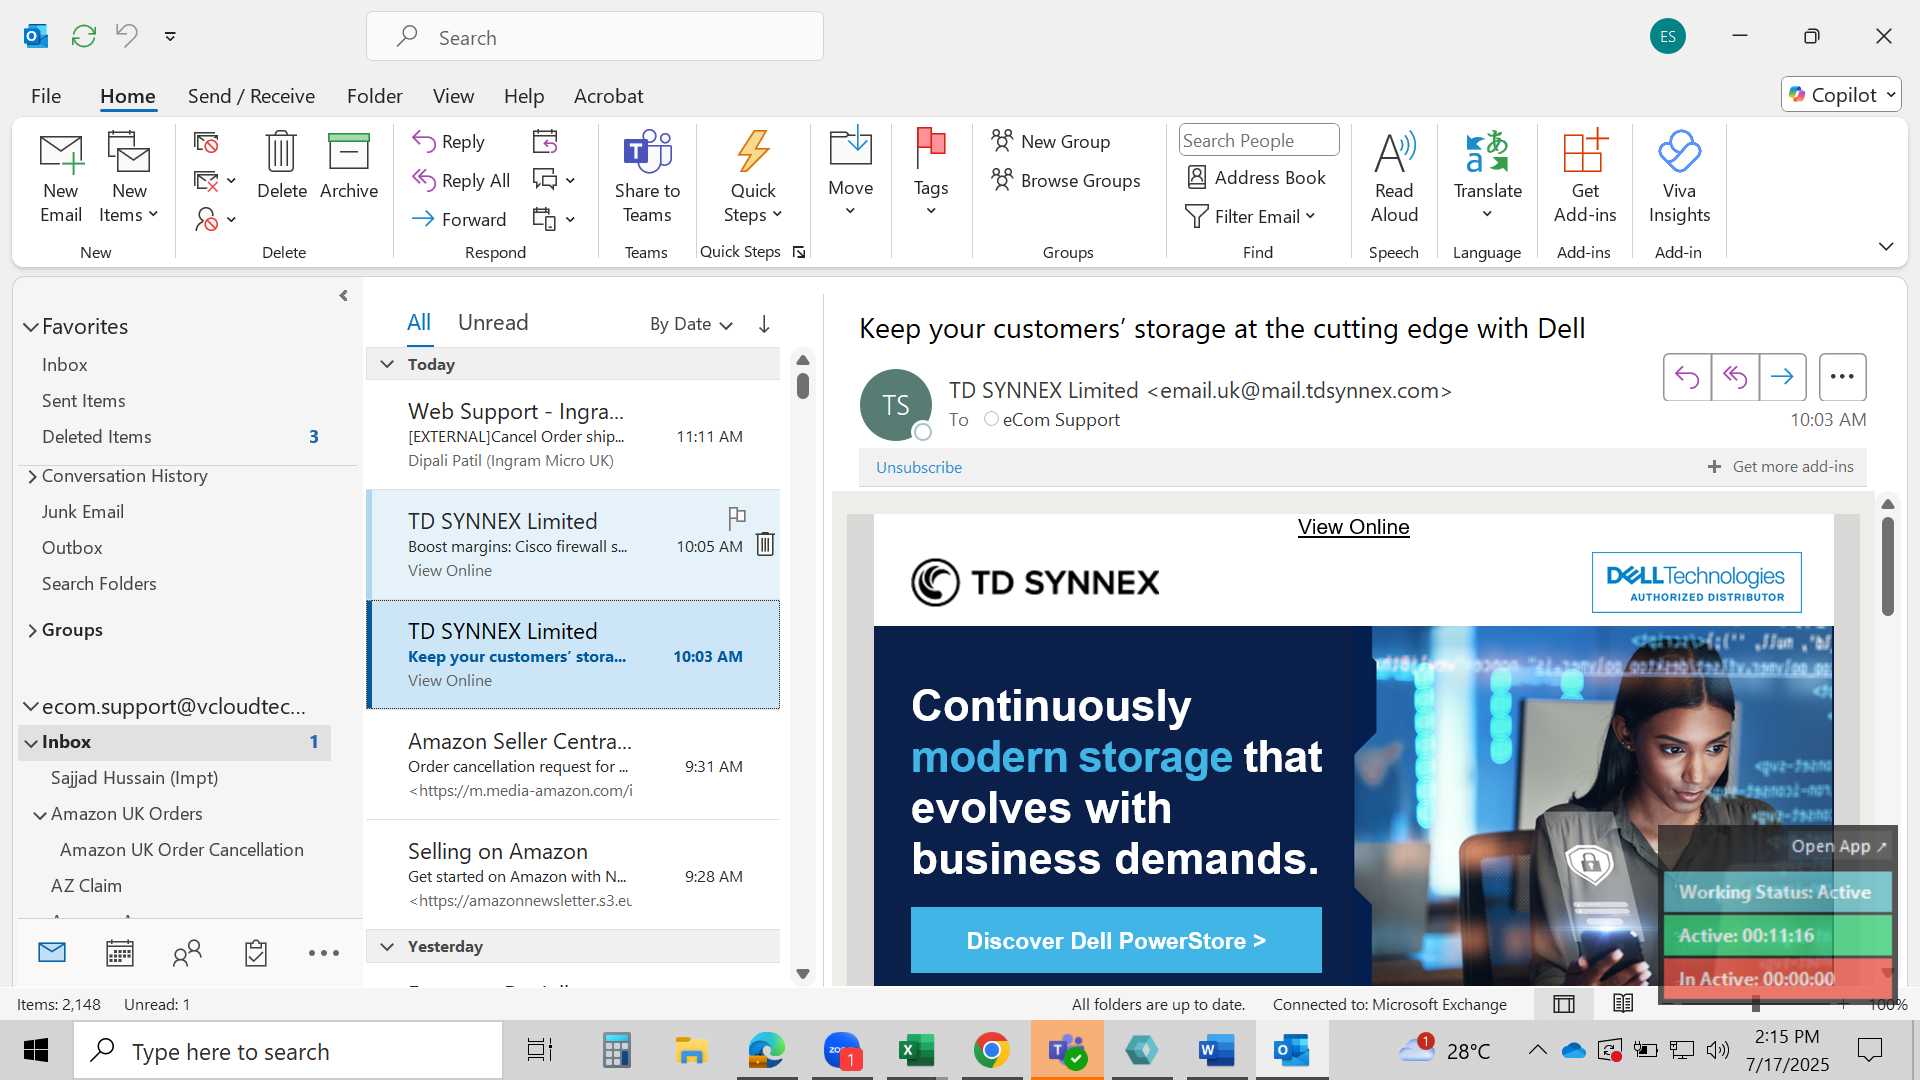Expand the Groups section
The image size is (1920, 1080).
point(32,630)
